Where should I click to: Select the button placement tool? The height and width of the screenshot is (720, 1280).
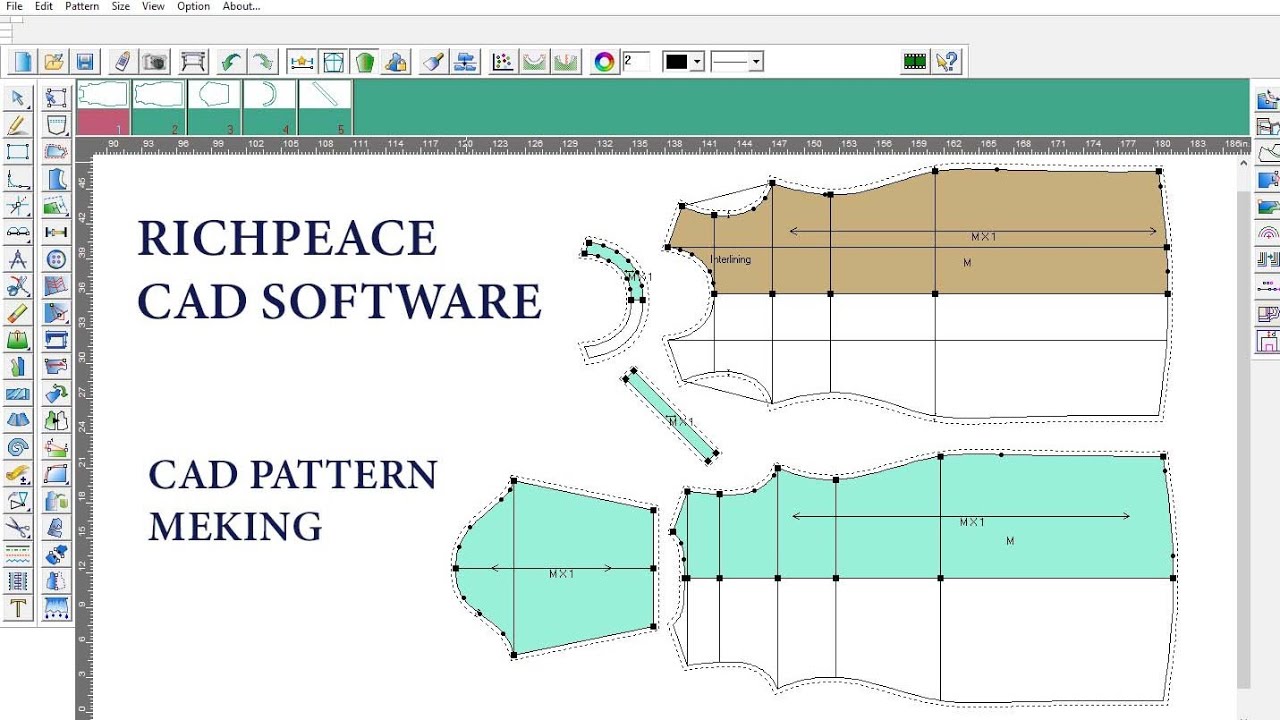(x=56, y=259)
